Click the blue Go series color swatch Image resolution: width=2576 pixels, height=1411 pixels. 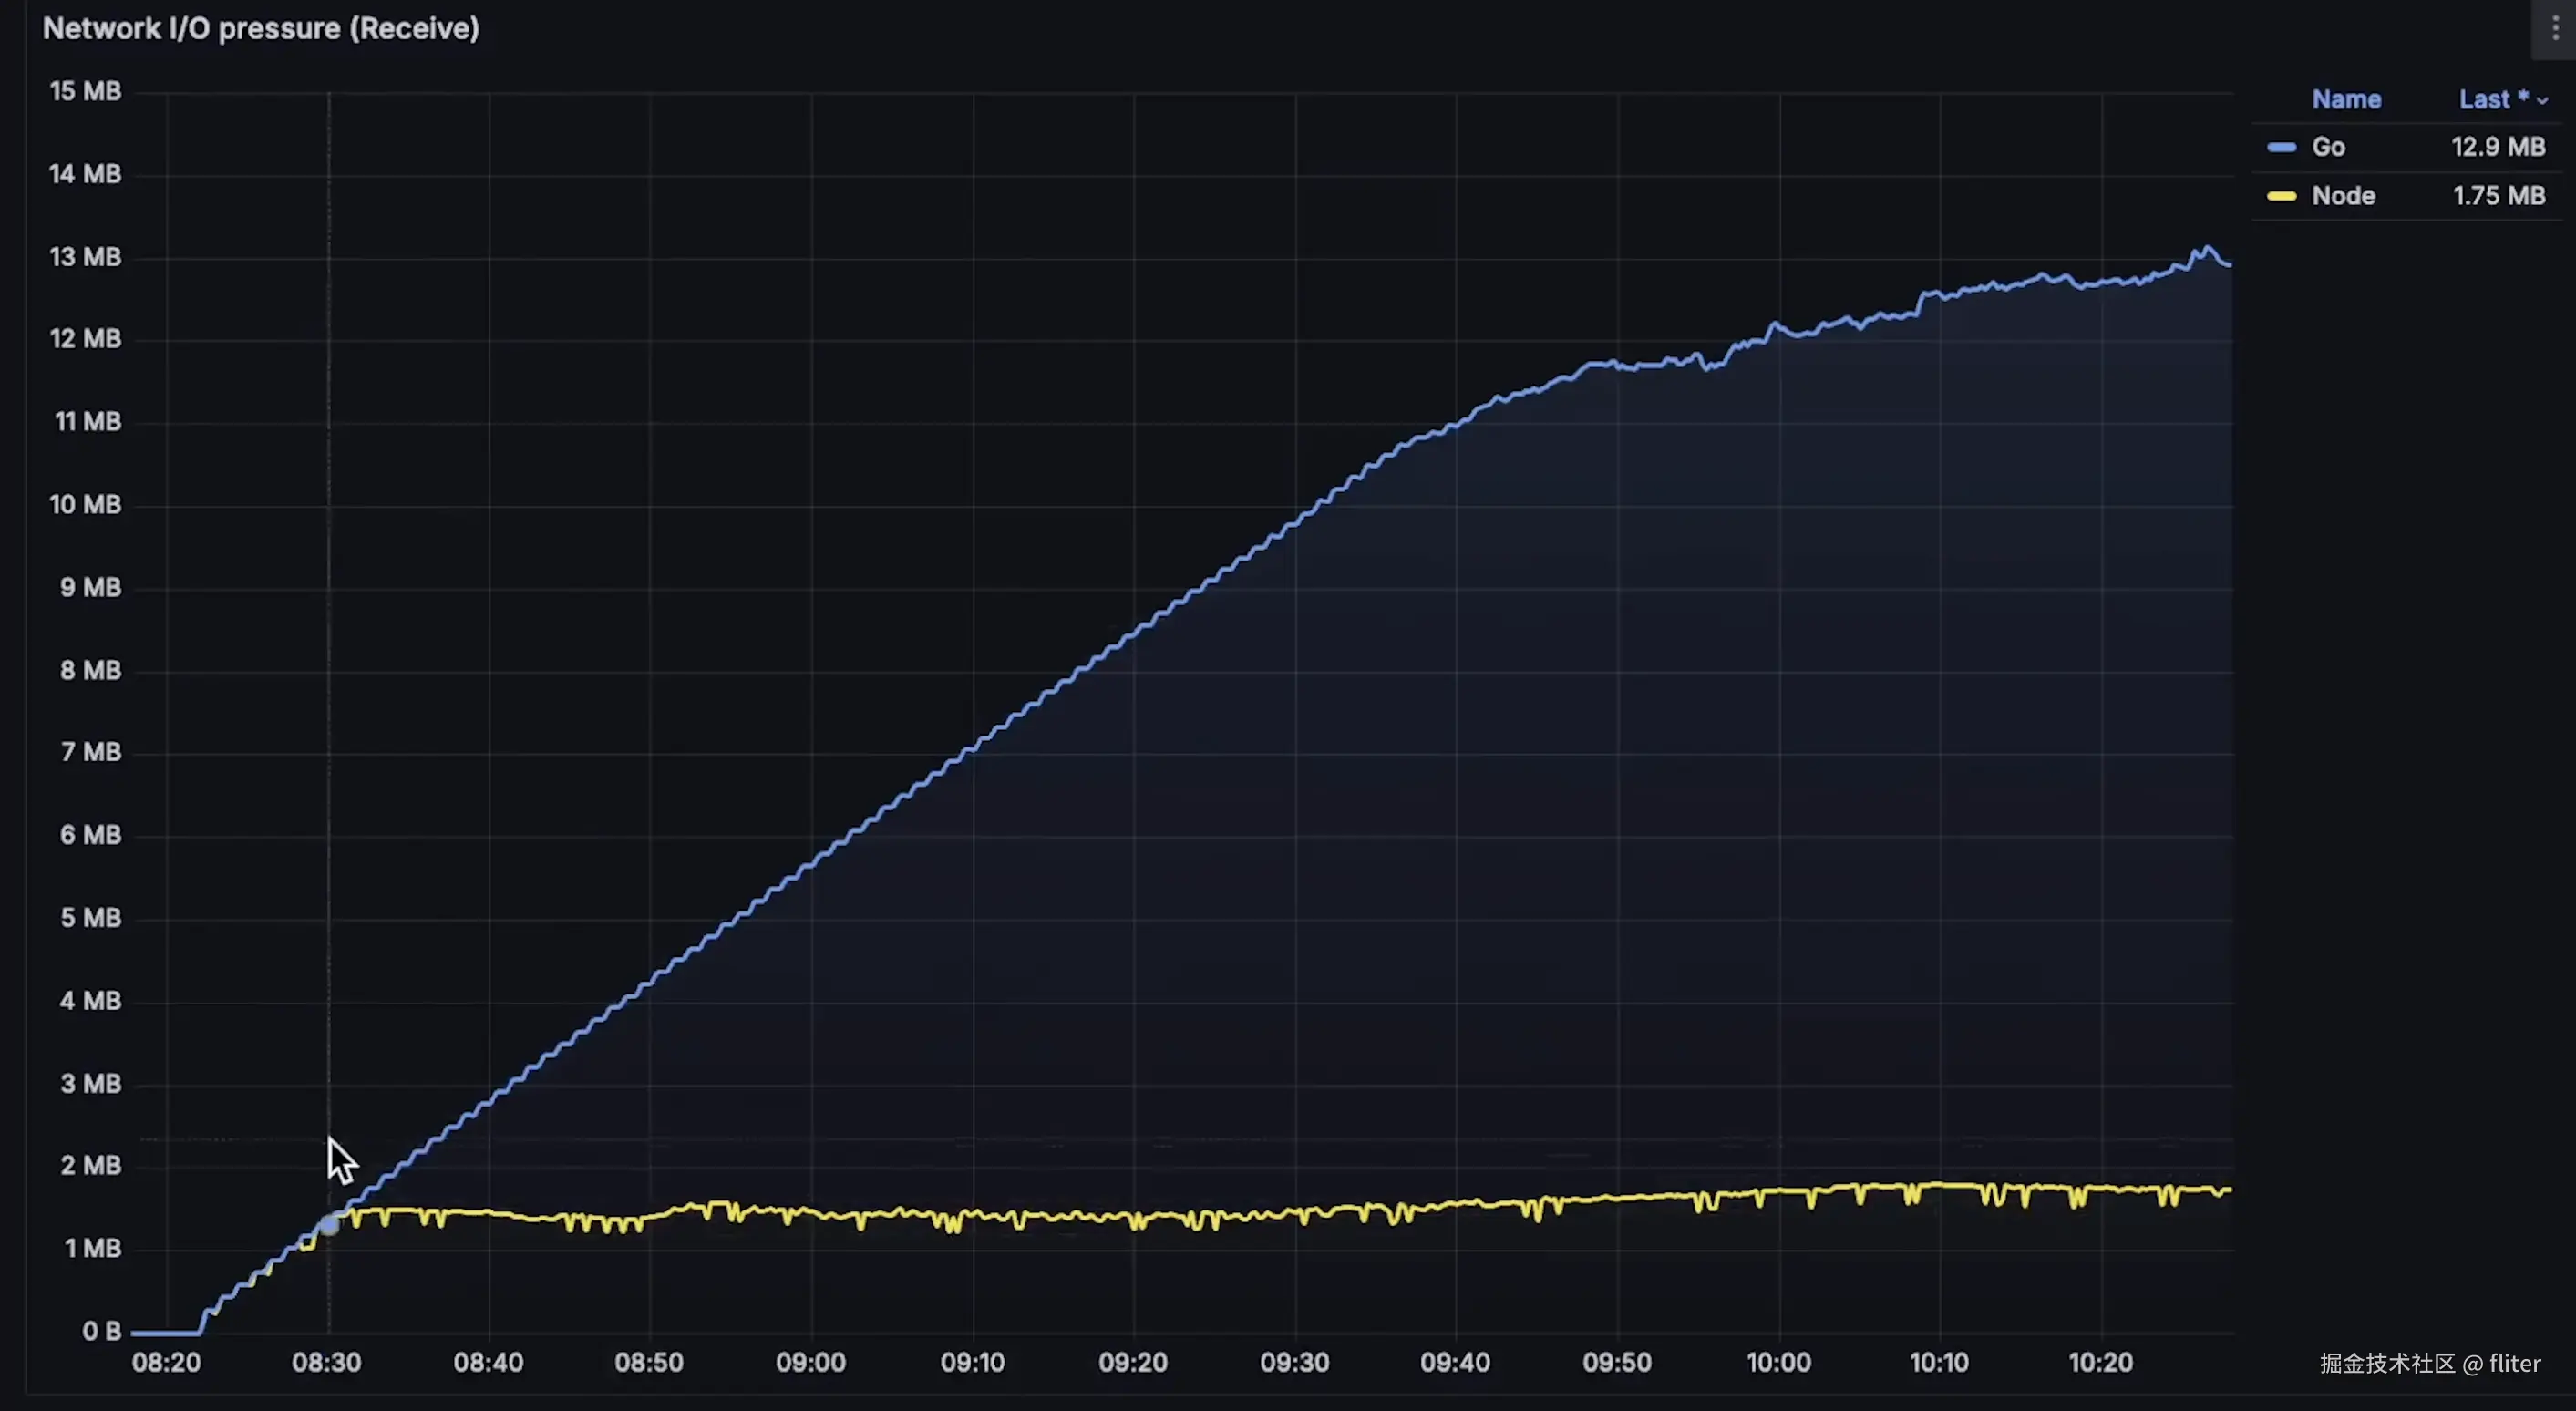click(x=2281, y=147)
